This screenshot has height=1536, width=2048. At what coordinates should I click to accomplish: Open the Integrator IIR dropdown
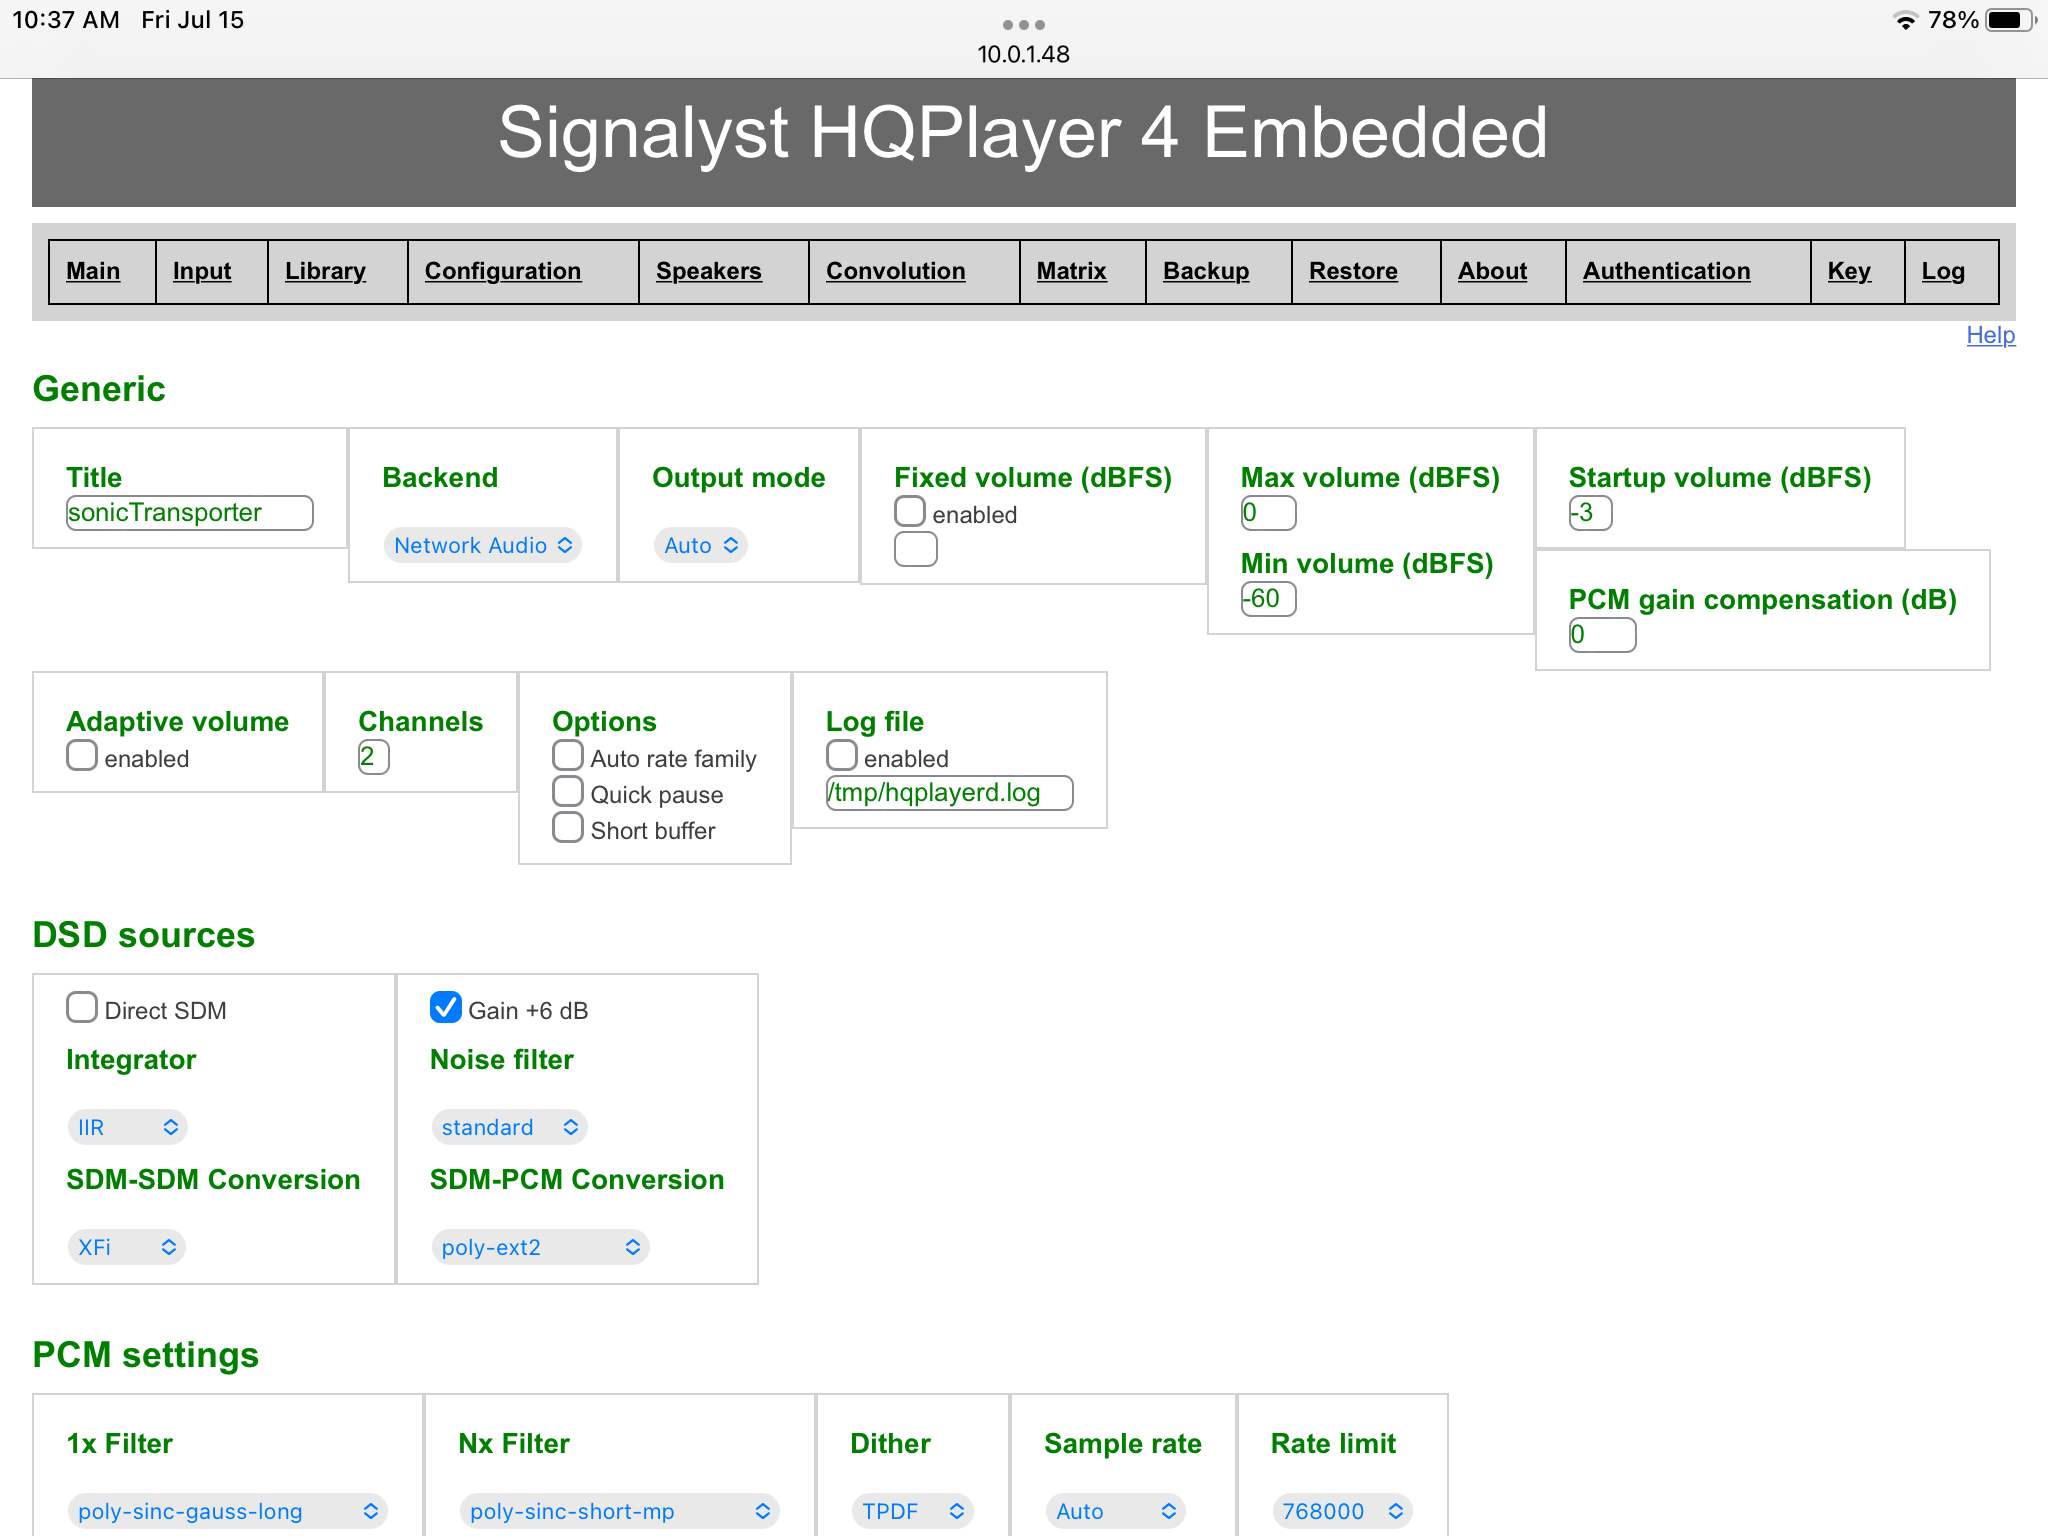128,1127
